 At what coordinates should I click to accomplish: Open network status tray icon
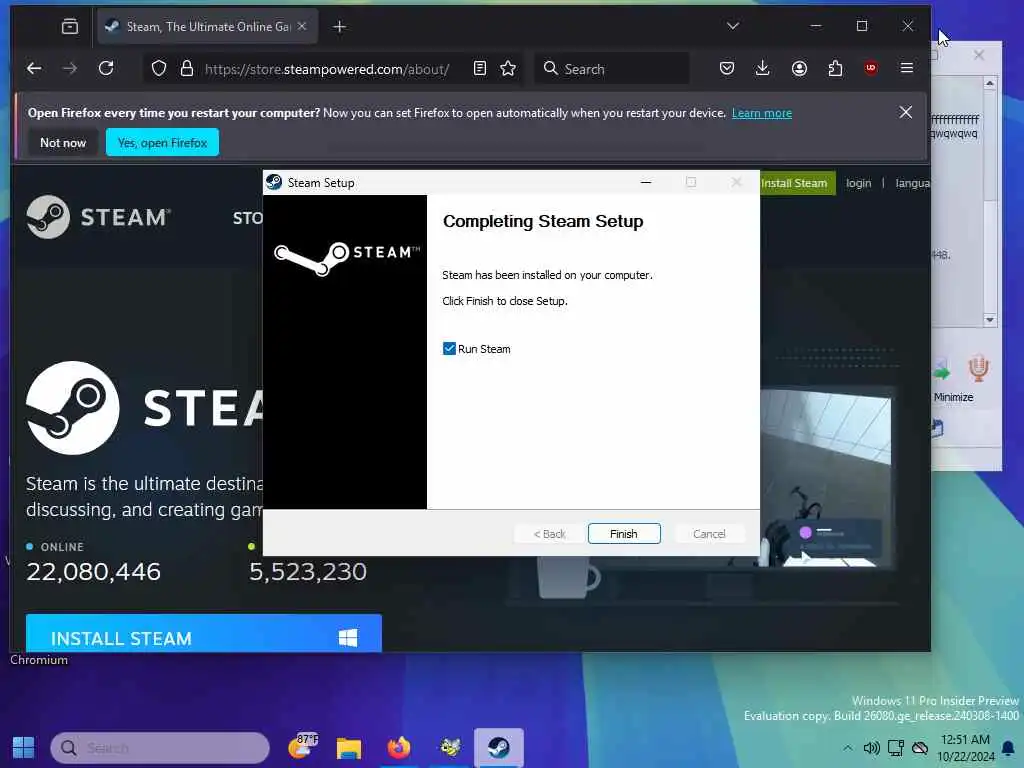tap(895, 748)
